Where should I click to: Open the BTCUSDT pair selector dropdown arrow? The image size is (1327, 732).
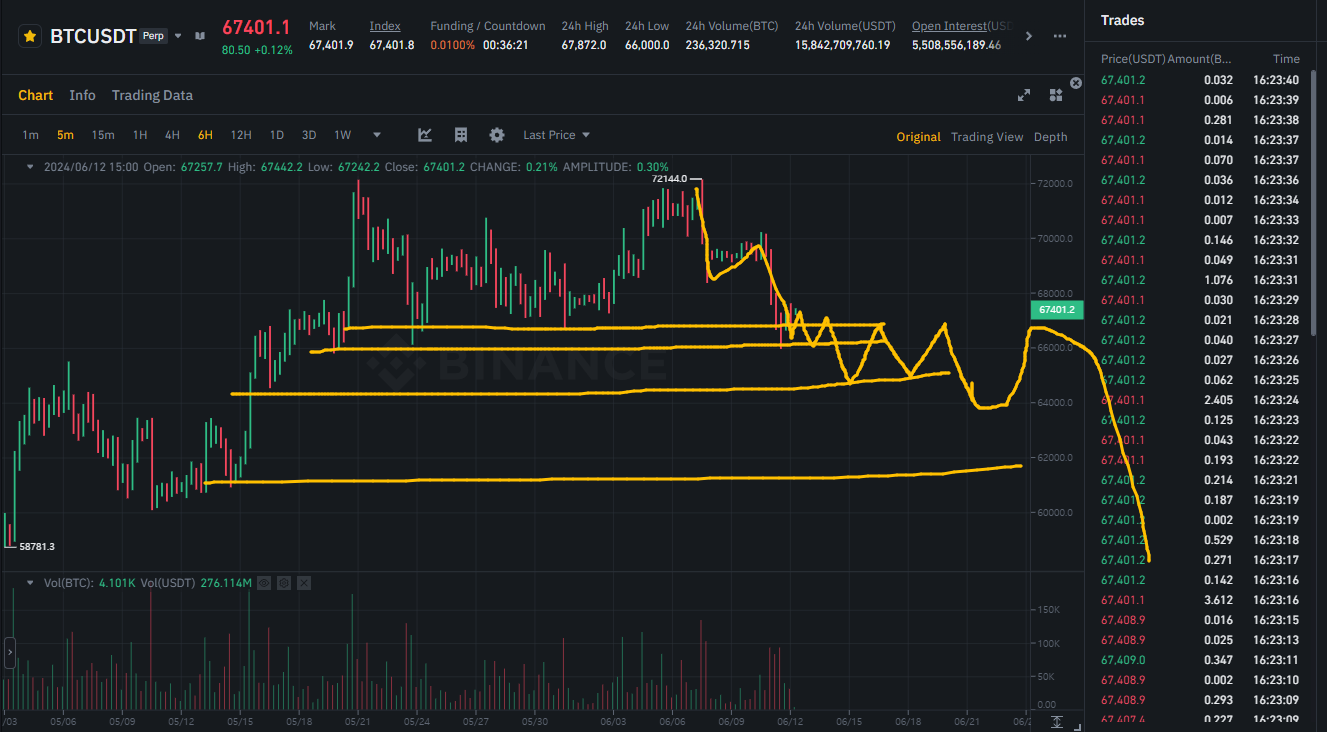178,36
